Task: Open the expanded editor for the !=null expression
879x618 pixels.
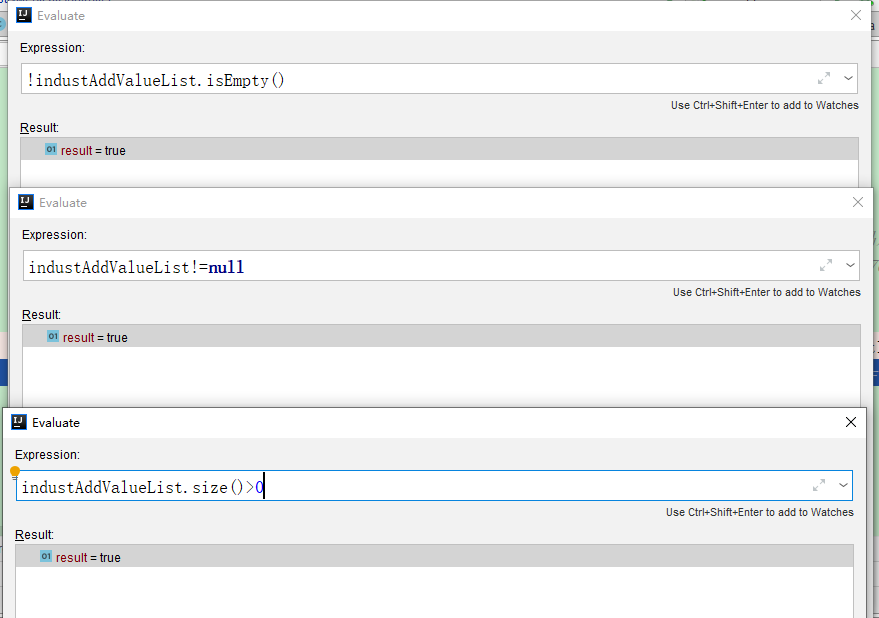Action: [824, 265]
